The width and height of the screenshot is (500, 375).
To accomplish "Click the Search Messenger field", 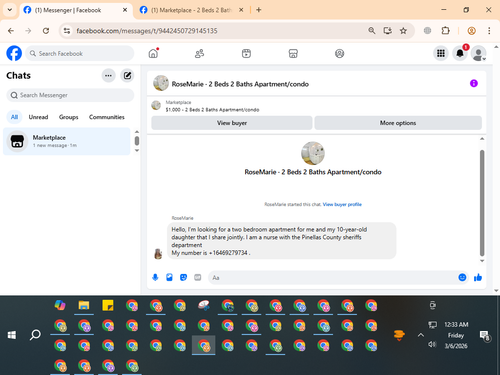I will [x=70, y=95].
